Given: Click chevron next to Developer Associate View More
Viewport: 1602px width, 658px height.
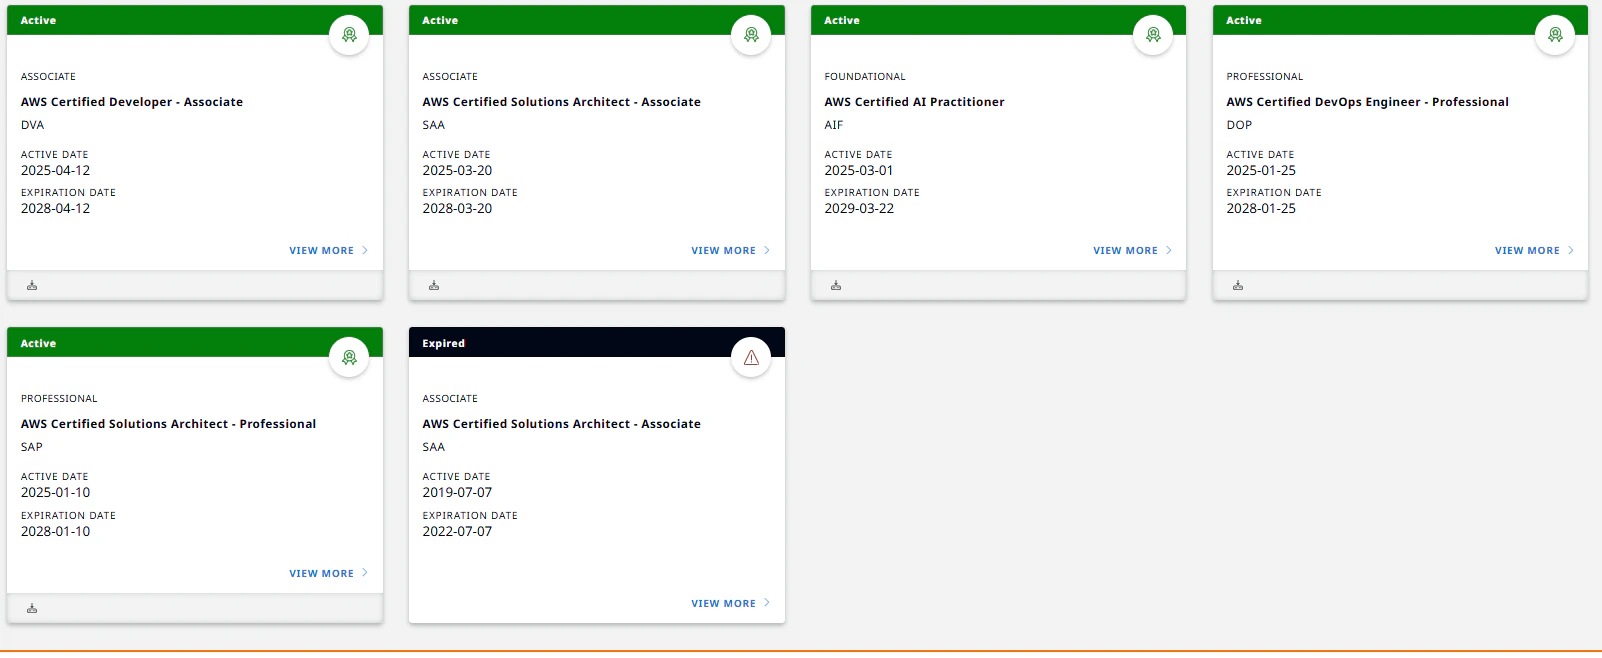Looking at the screenshot, I should 365,250.
